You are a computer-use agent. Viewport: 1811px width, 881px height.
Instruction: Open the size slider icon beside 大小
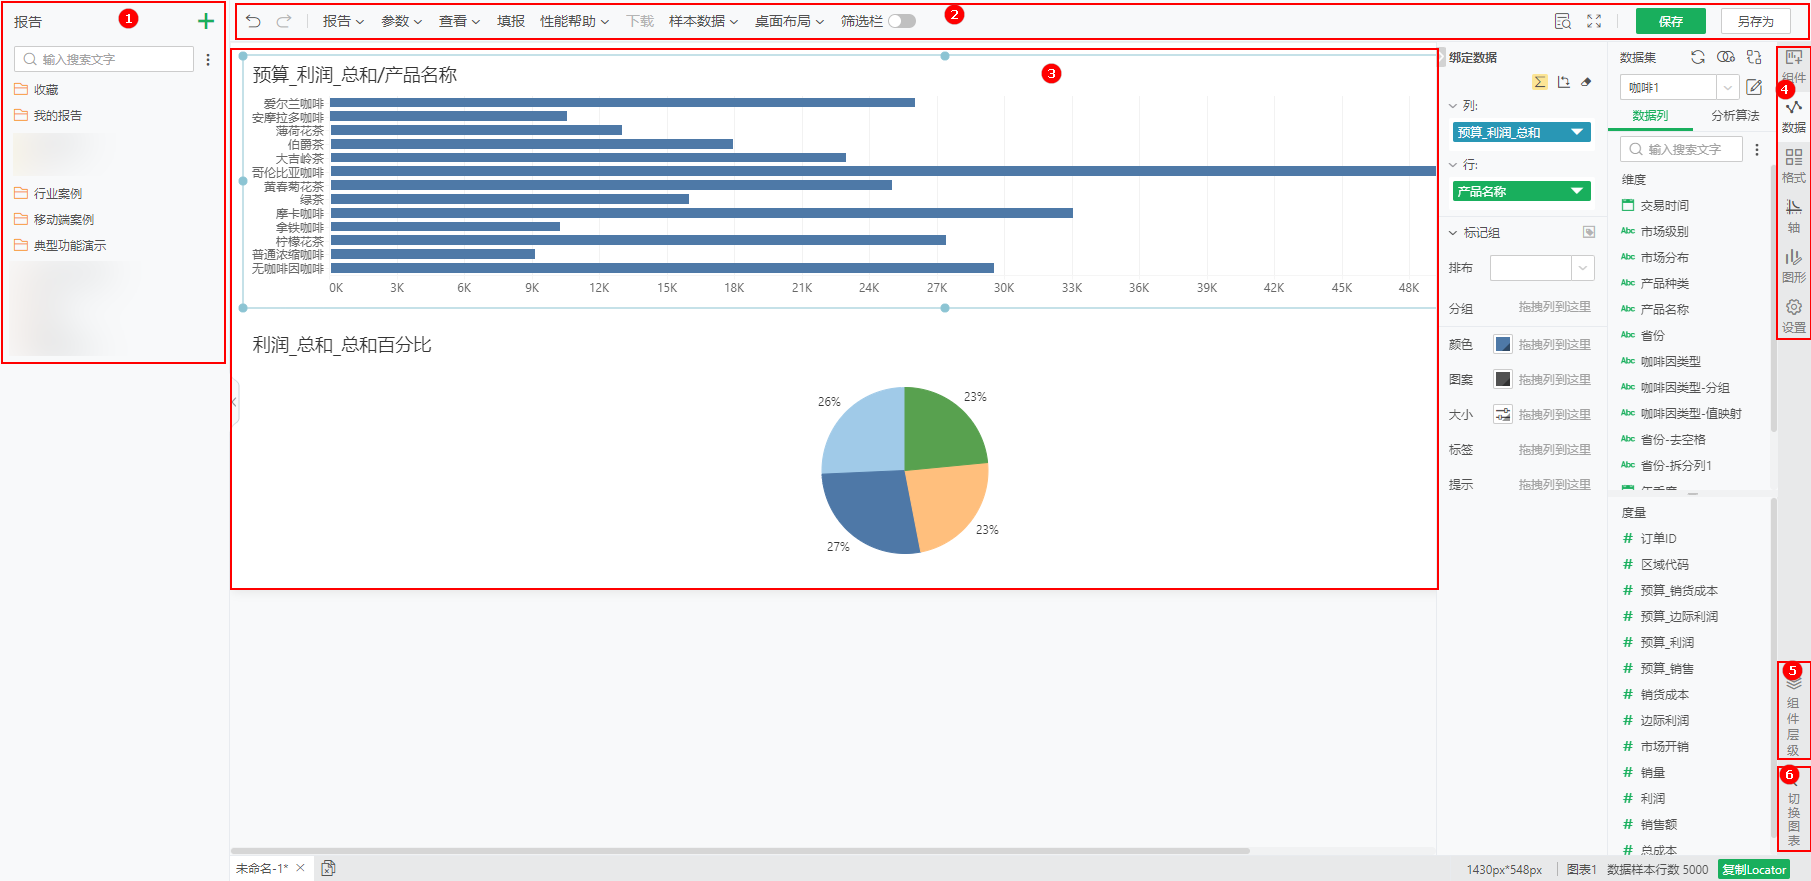[1502, 414]
